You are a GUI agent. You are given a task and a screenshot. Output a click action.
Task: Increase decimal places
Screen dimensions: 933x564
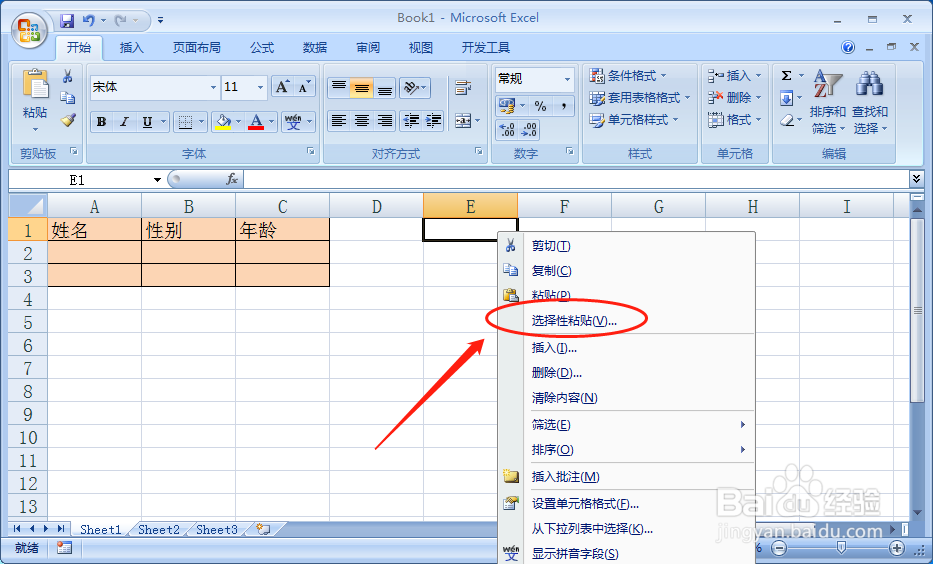point(506,129)
